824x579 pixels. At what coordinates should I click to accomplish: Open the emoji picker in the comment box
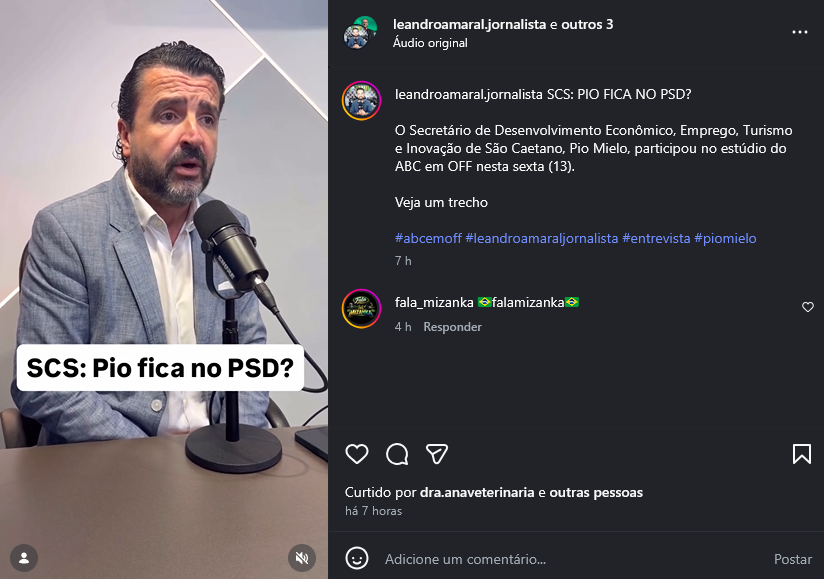[357, 559]
